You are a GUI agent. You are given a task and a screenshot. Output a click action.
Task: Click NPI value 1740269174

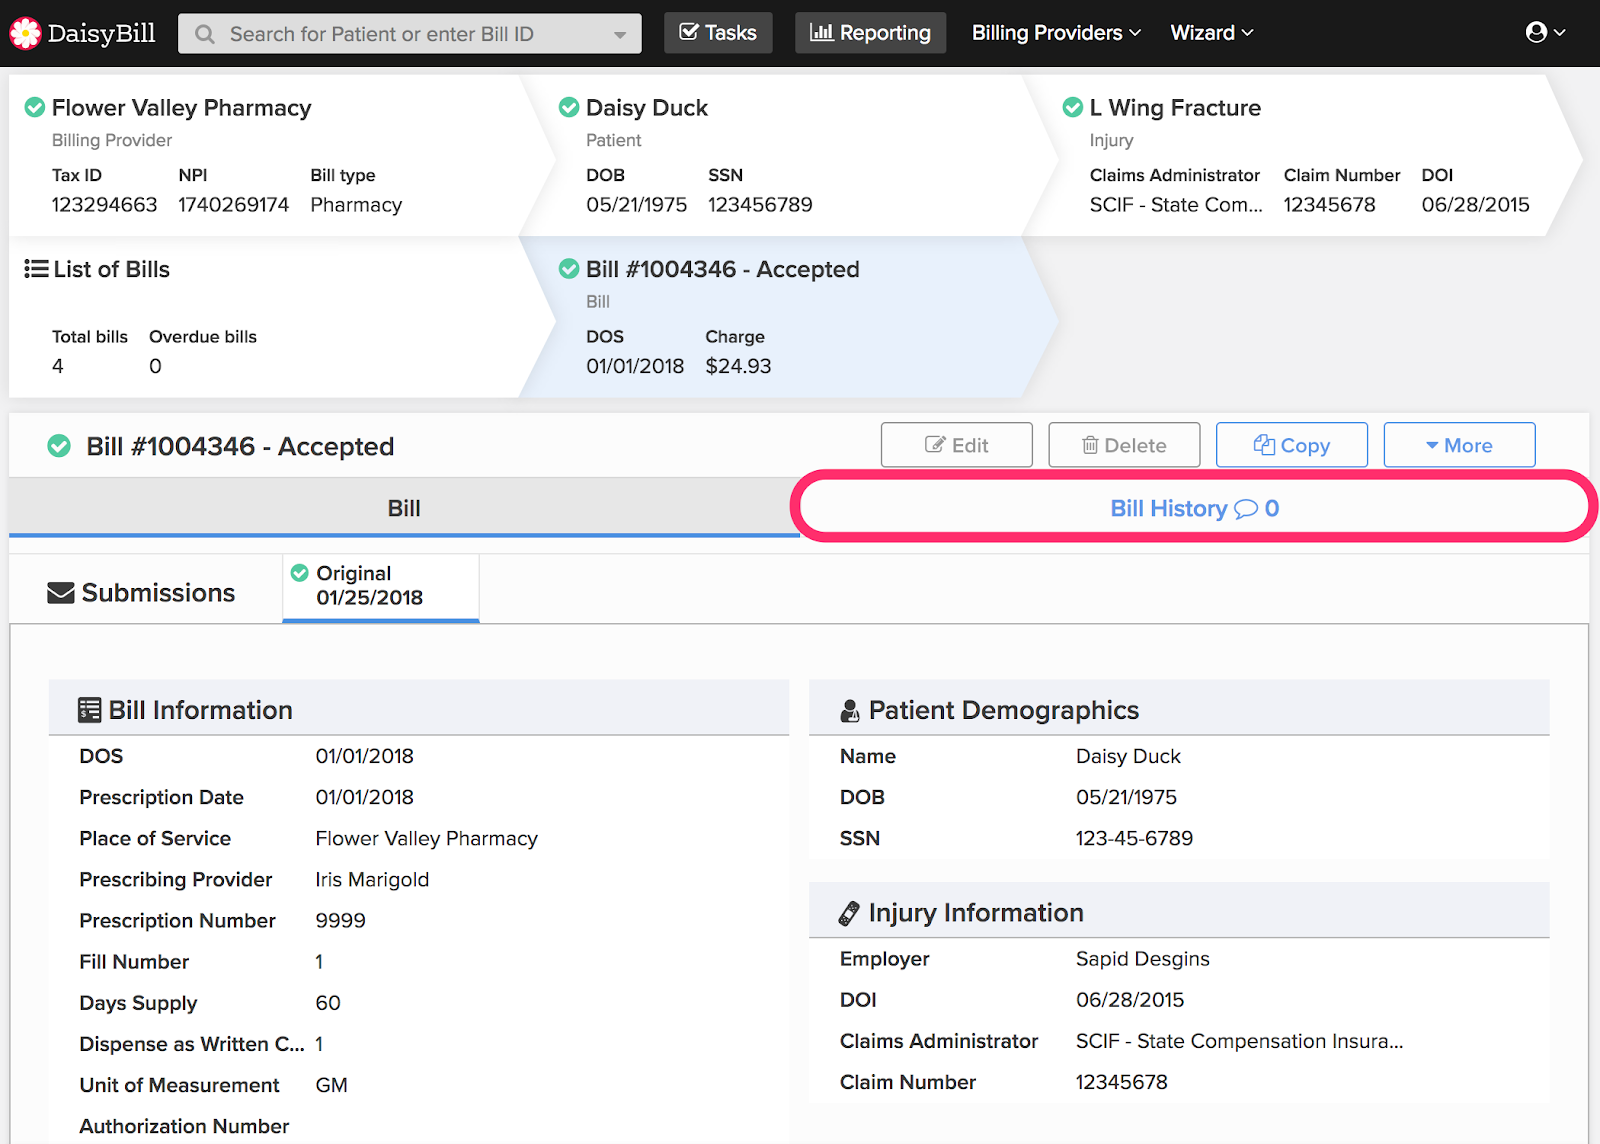tap(234, 205)
